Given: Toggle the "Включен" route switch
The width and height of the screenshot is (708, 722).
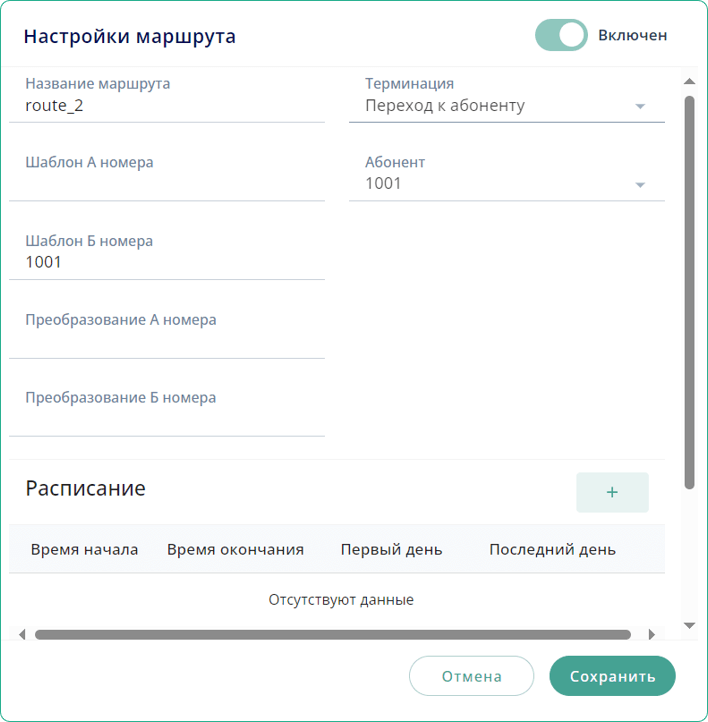Looking at the screenshot, I should (561, 35).
